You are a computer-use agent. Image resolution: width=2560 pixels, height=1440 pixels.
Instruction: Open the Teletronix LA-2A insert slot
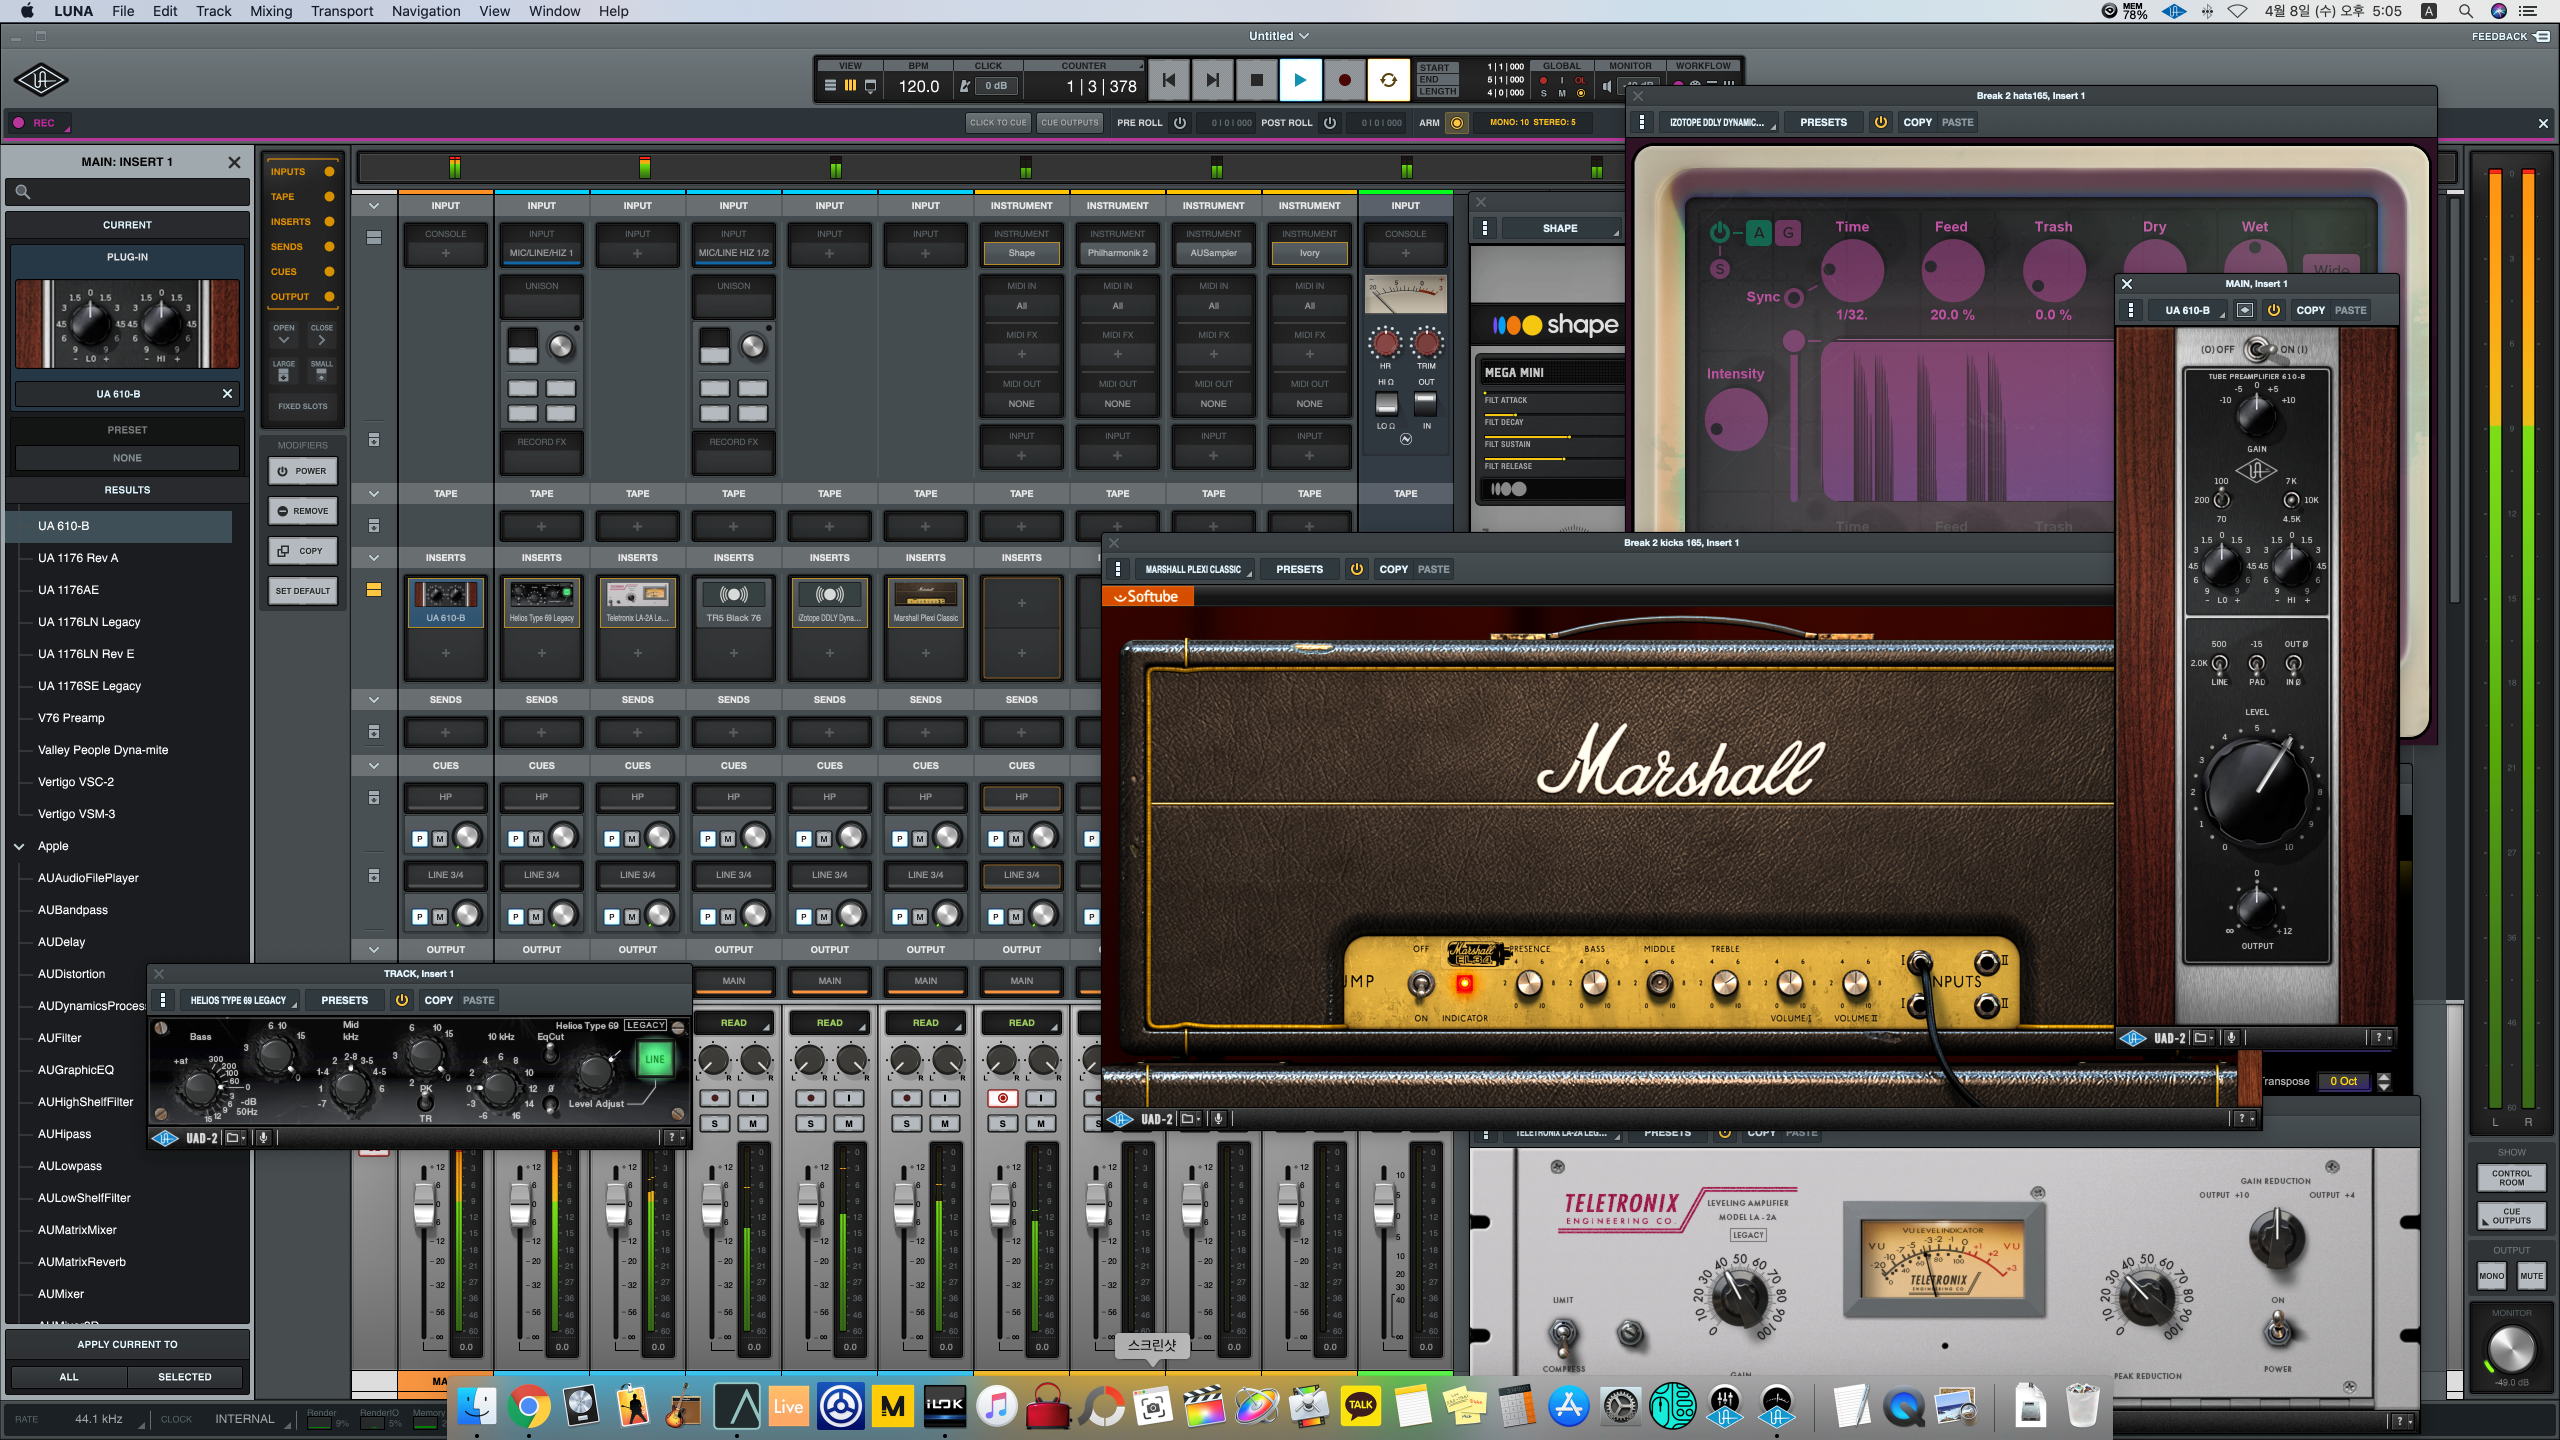(637, 602)
